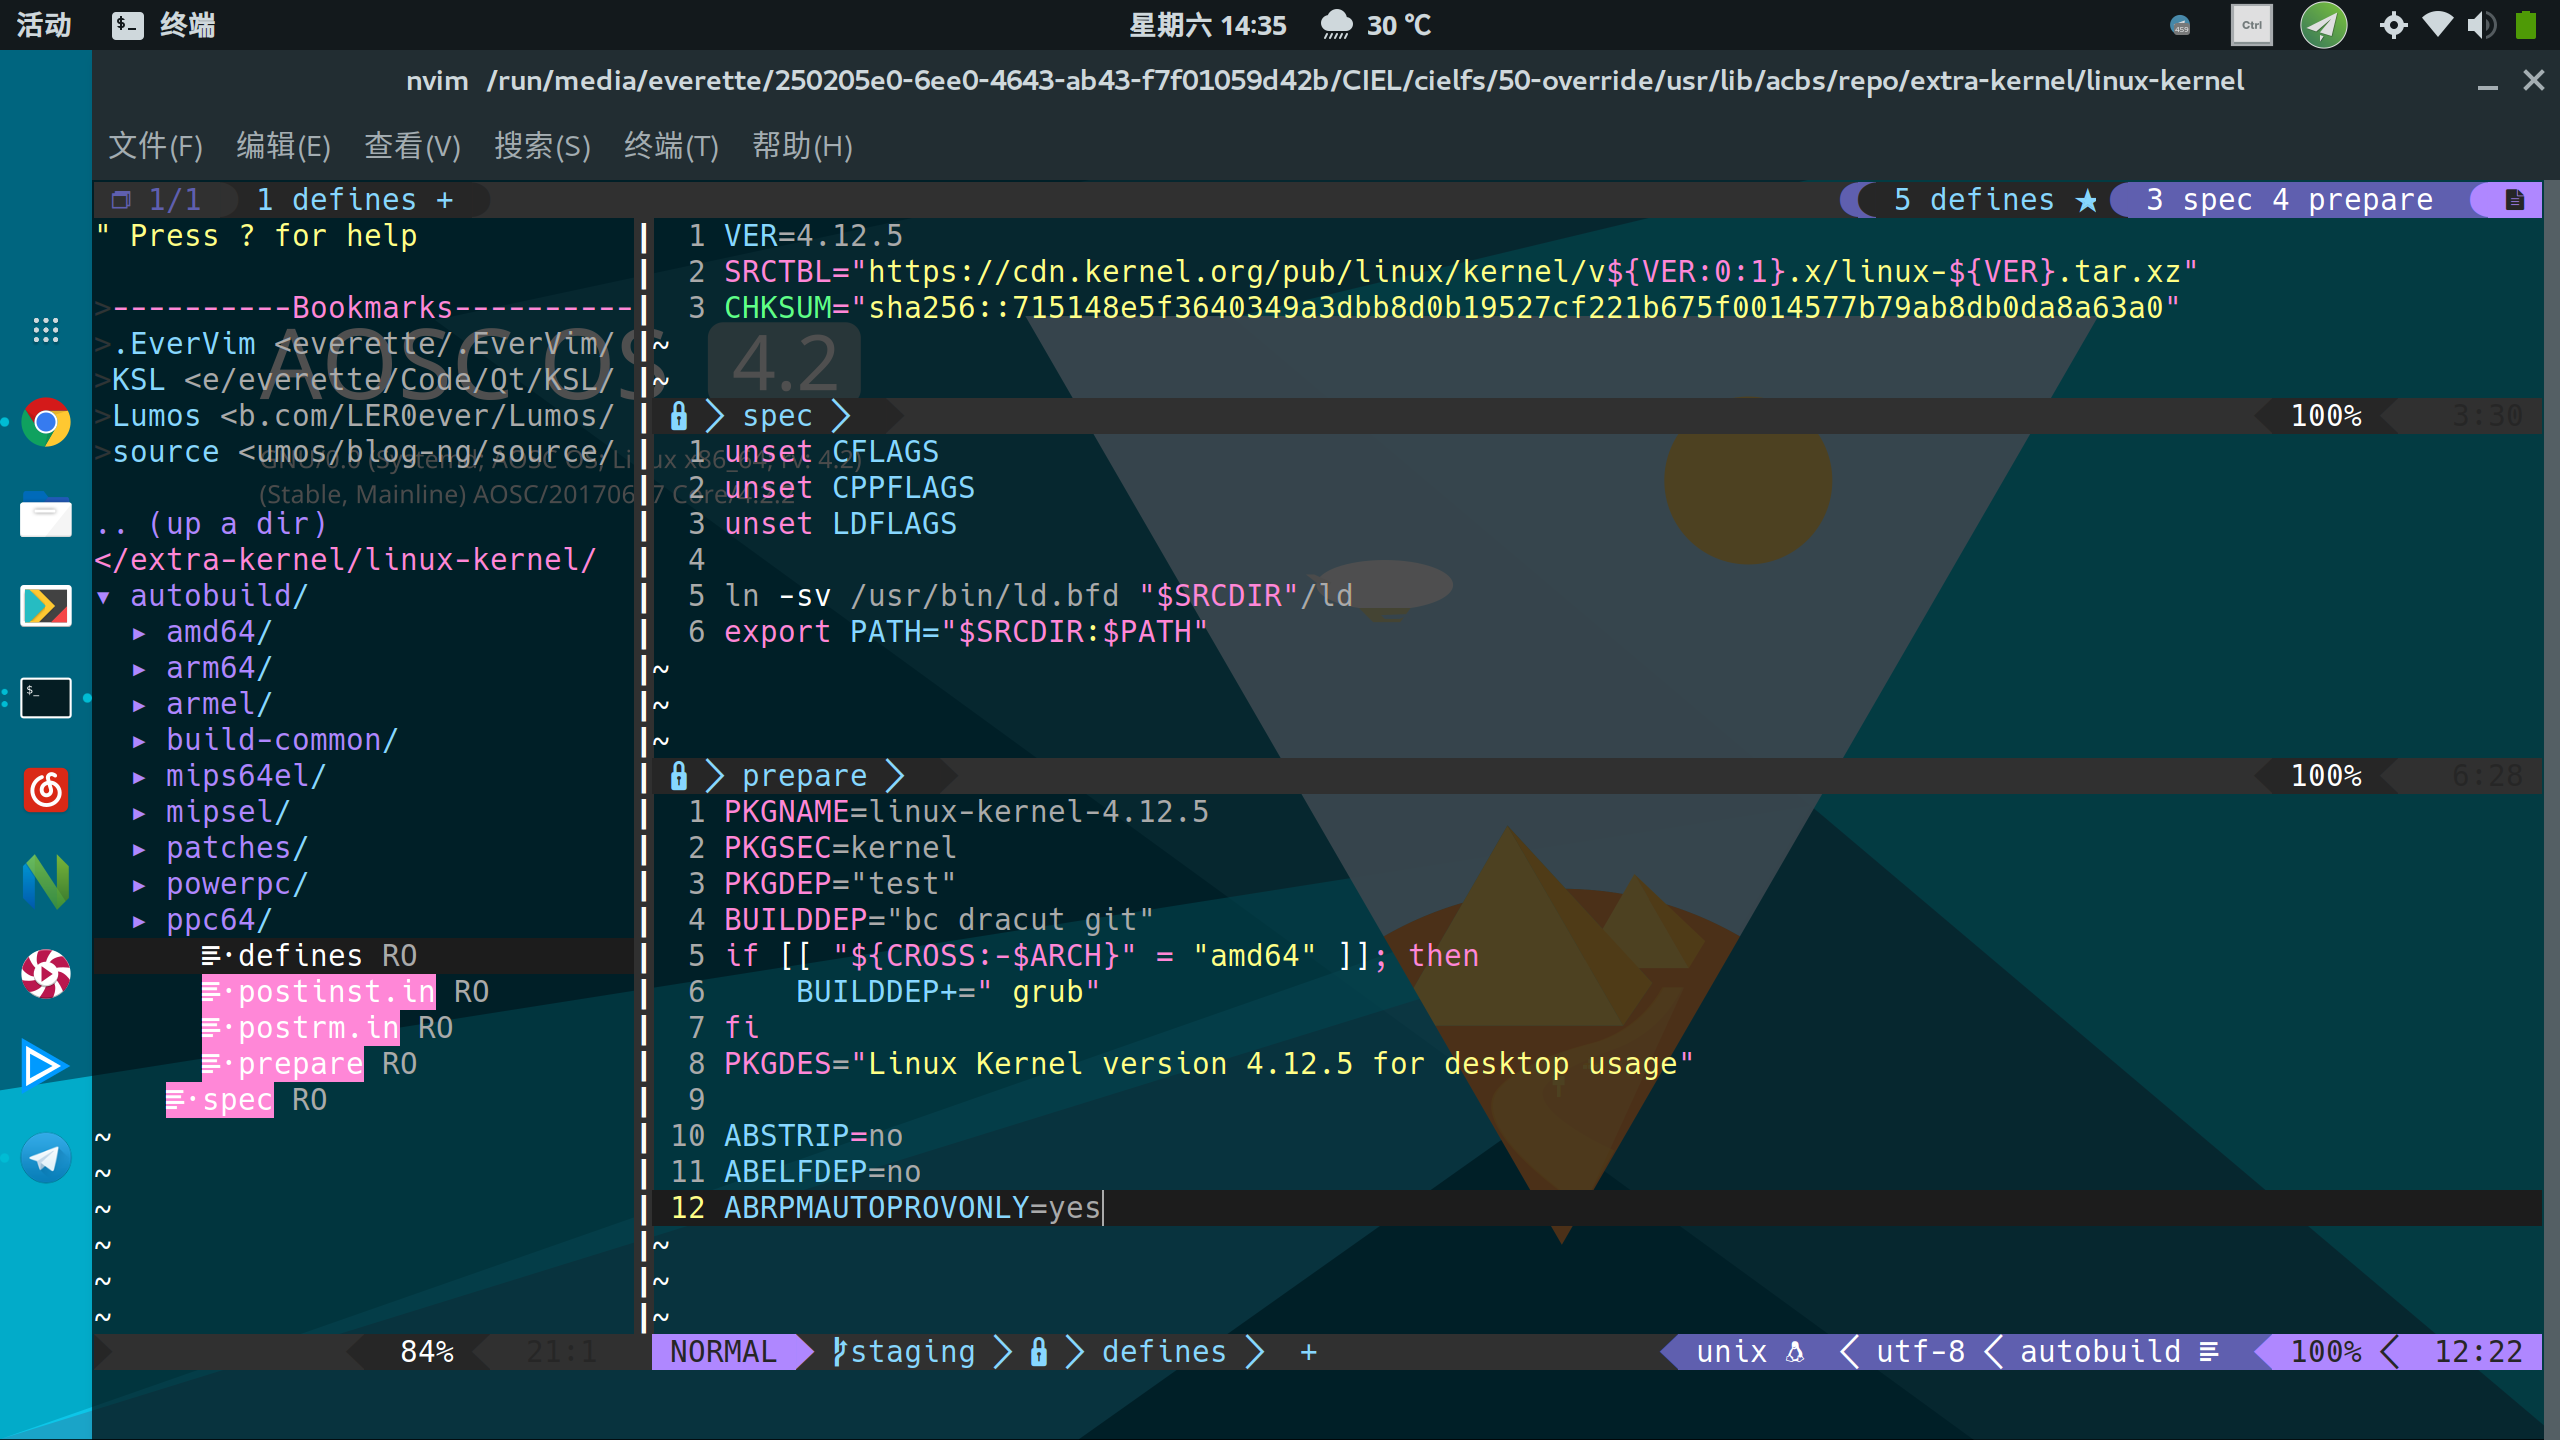Viewport: 2560px width, 1440px height.
Task: Open the volume speaker icon in top bar
Action: 2481,25
